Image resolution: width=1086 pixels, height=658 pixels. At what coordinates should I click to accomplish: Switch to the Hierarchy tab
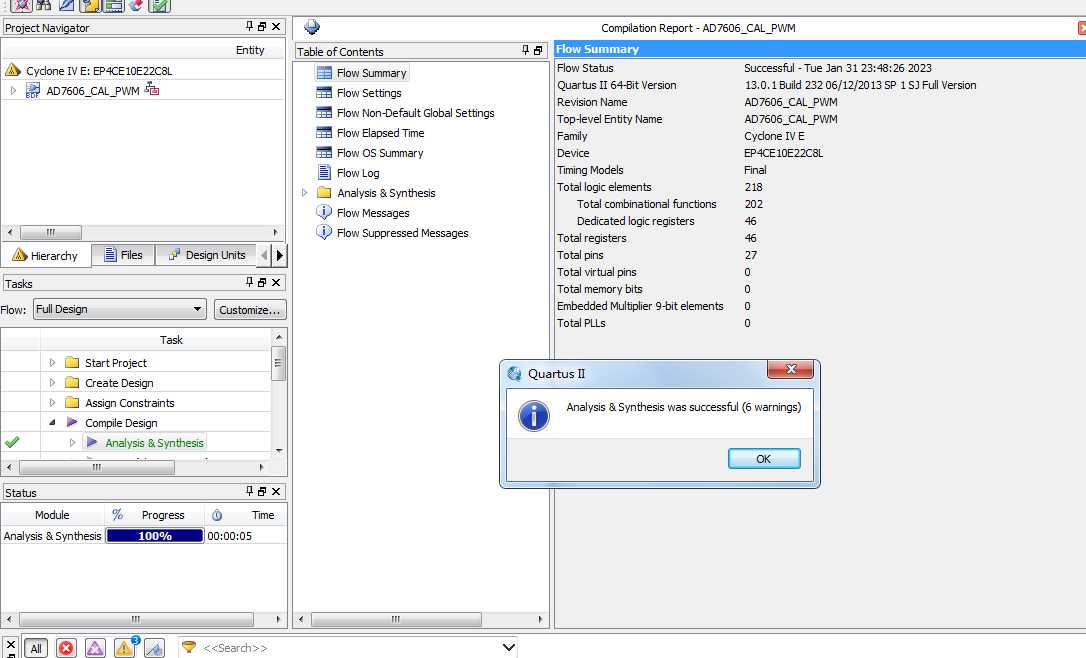(46, 256)
